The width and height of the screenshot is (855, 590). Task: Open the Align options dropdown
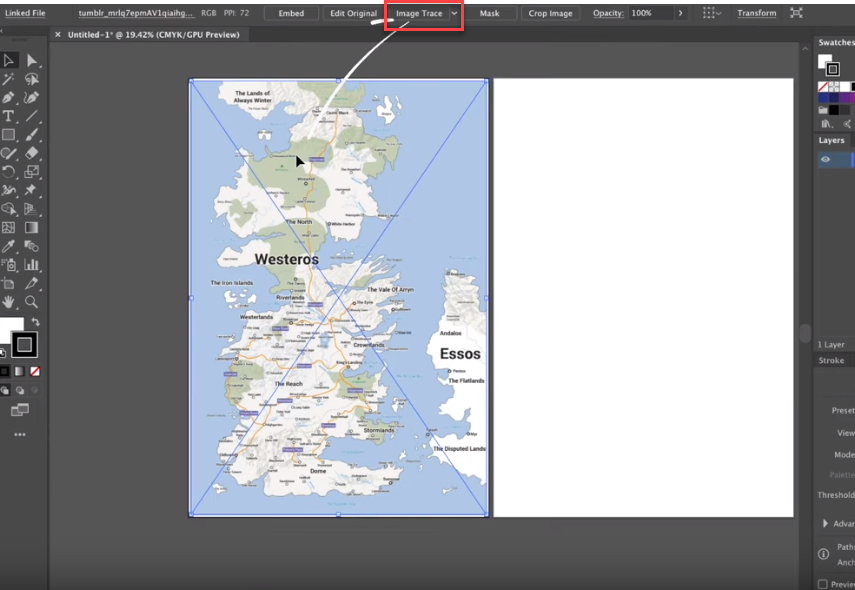point(712,13)
